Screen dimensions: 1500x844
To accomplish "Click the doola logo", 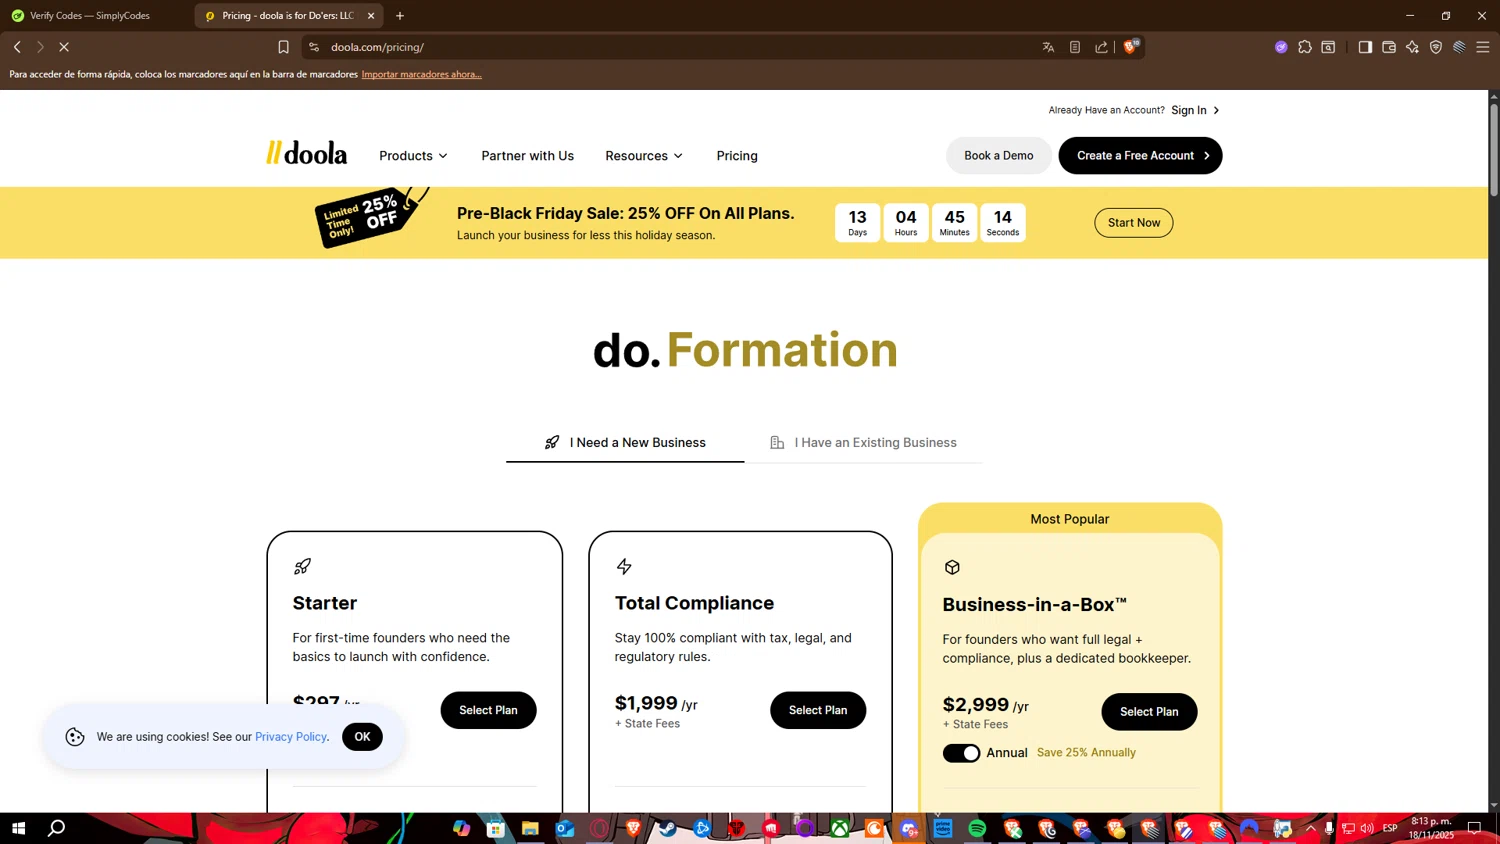I will (306, 153).
